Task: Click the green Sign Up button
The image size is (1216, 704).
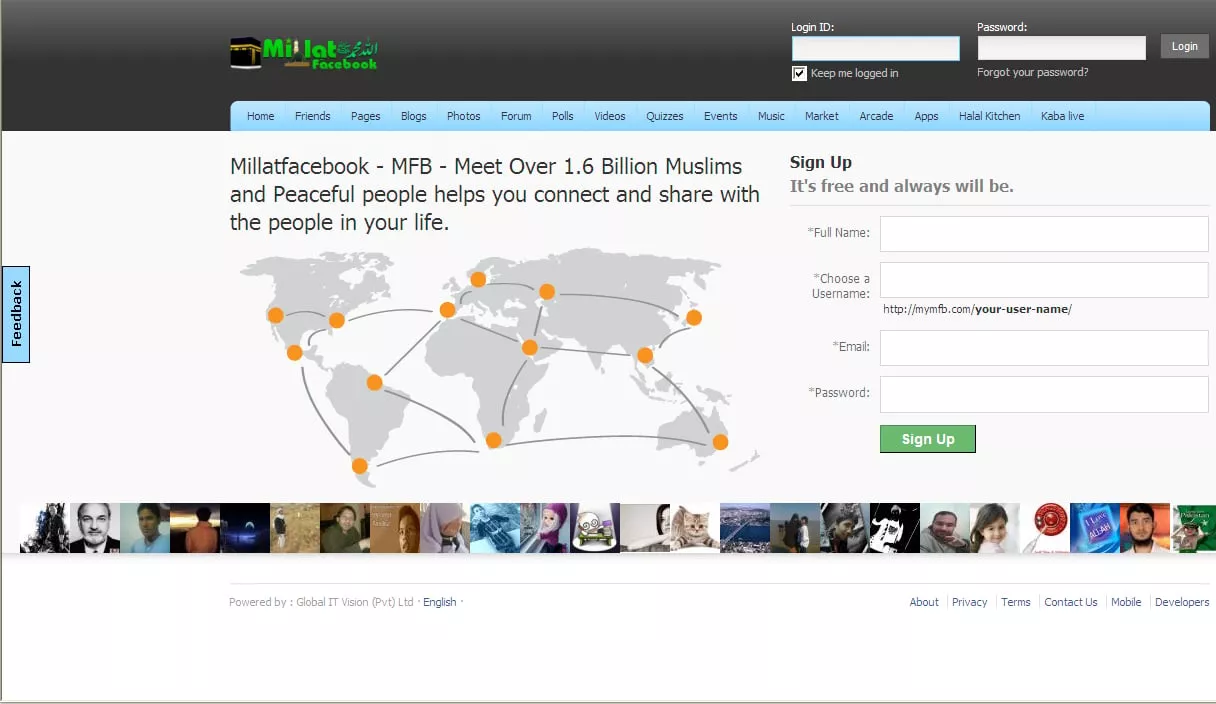Action: [x=928, y=439]
